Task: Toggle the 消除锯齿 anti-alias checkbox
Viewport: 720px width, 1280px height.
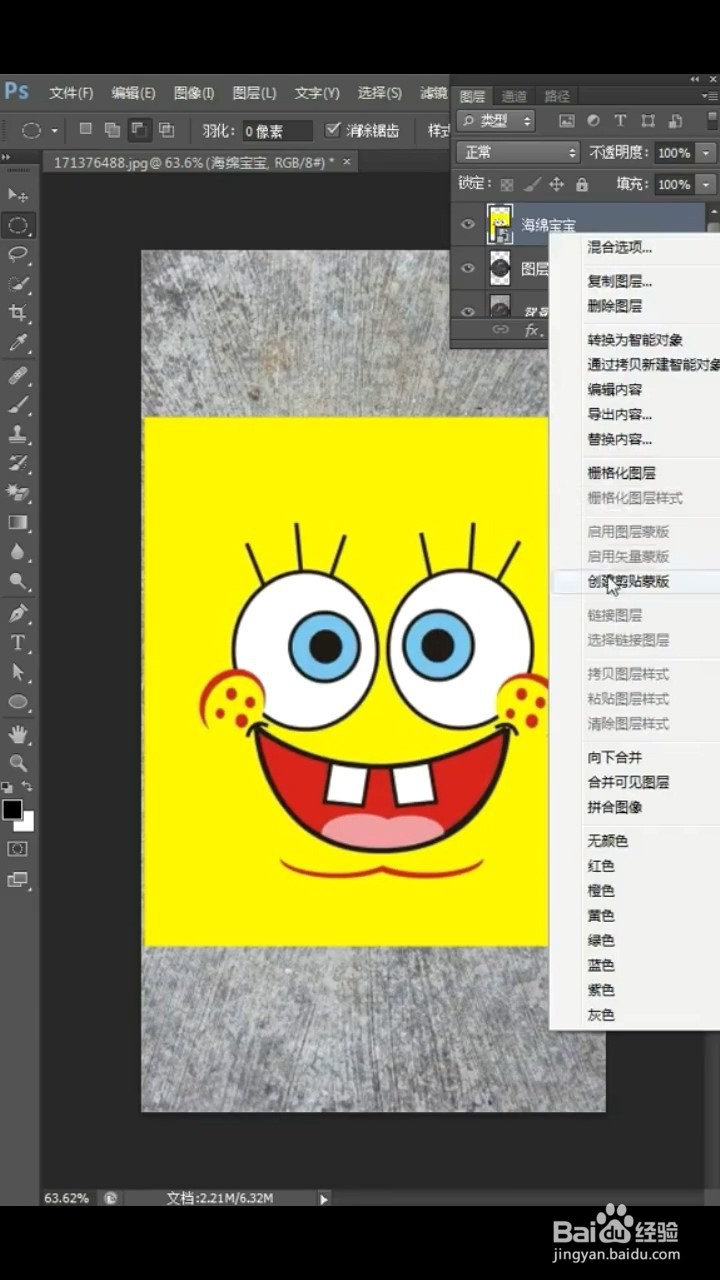Action: 333,129
